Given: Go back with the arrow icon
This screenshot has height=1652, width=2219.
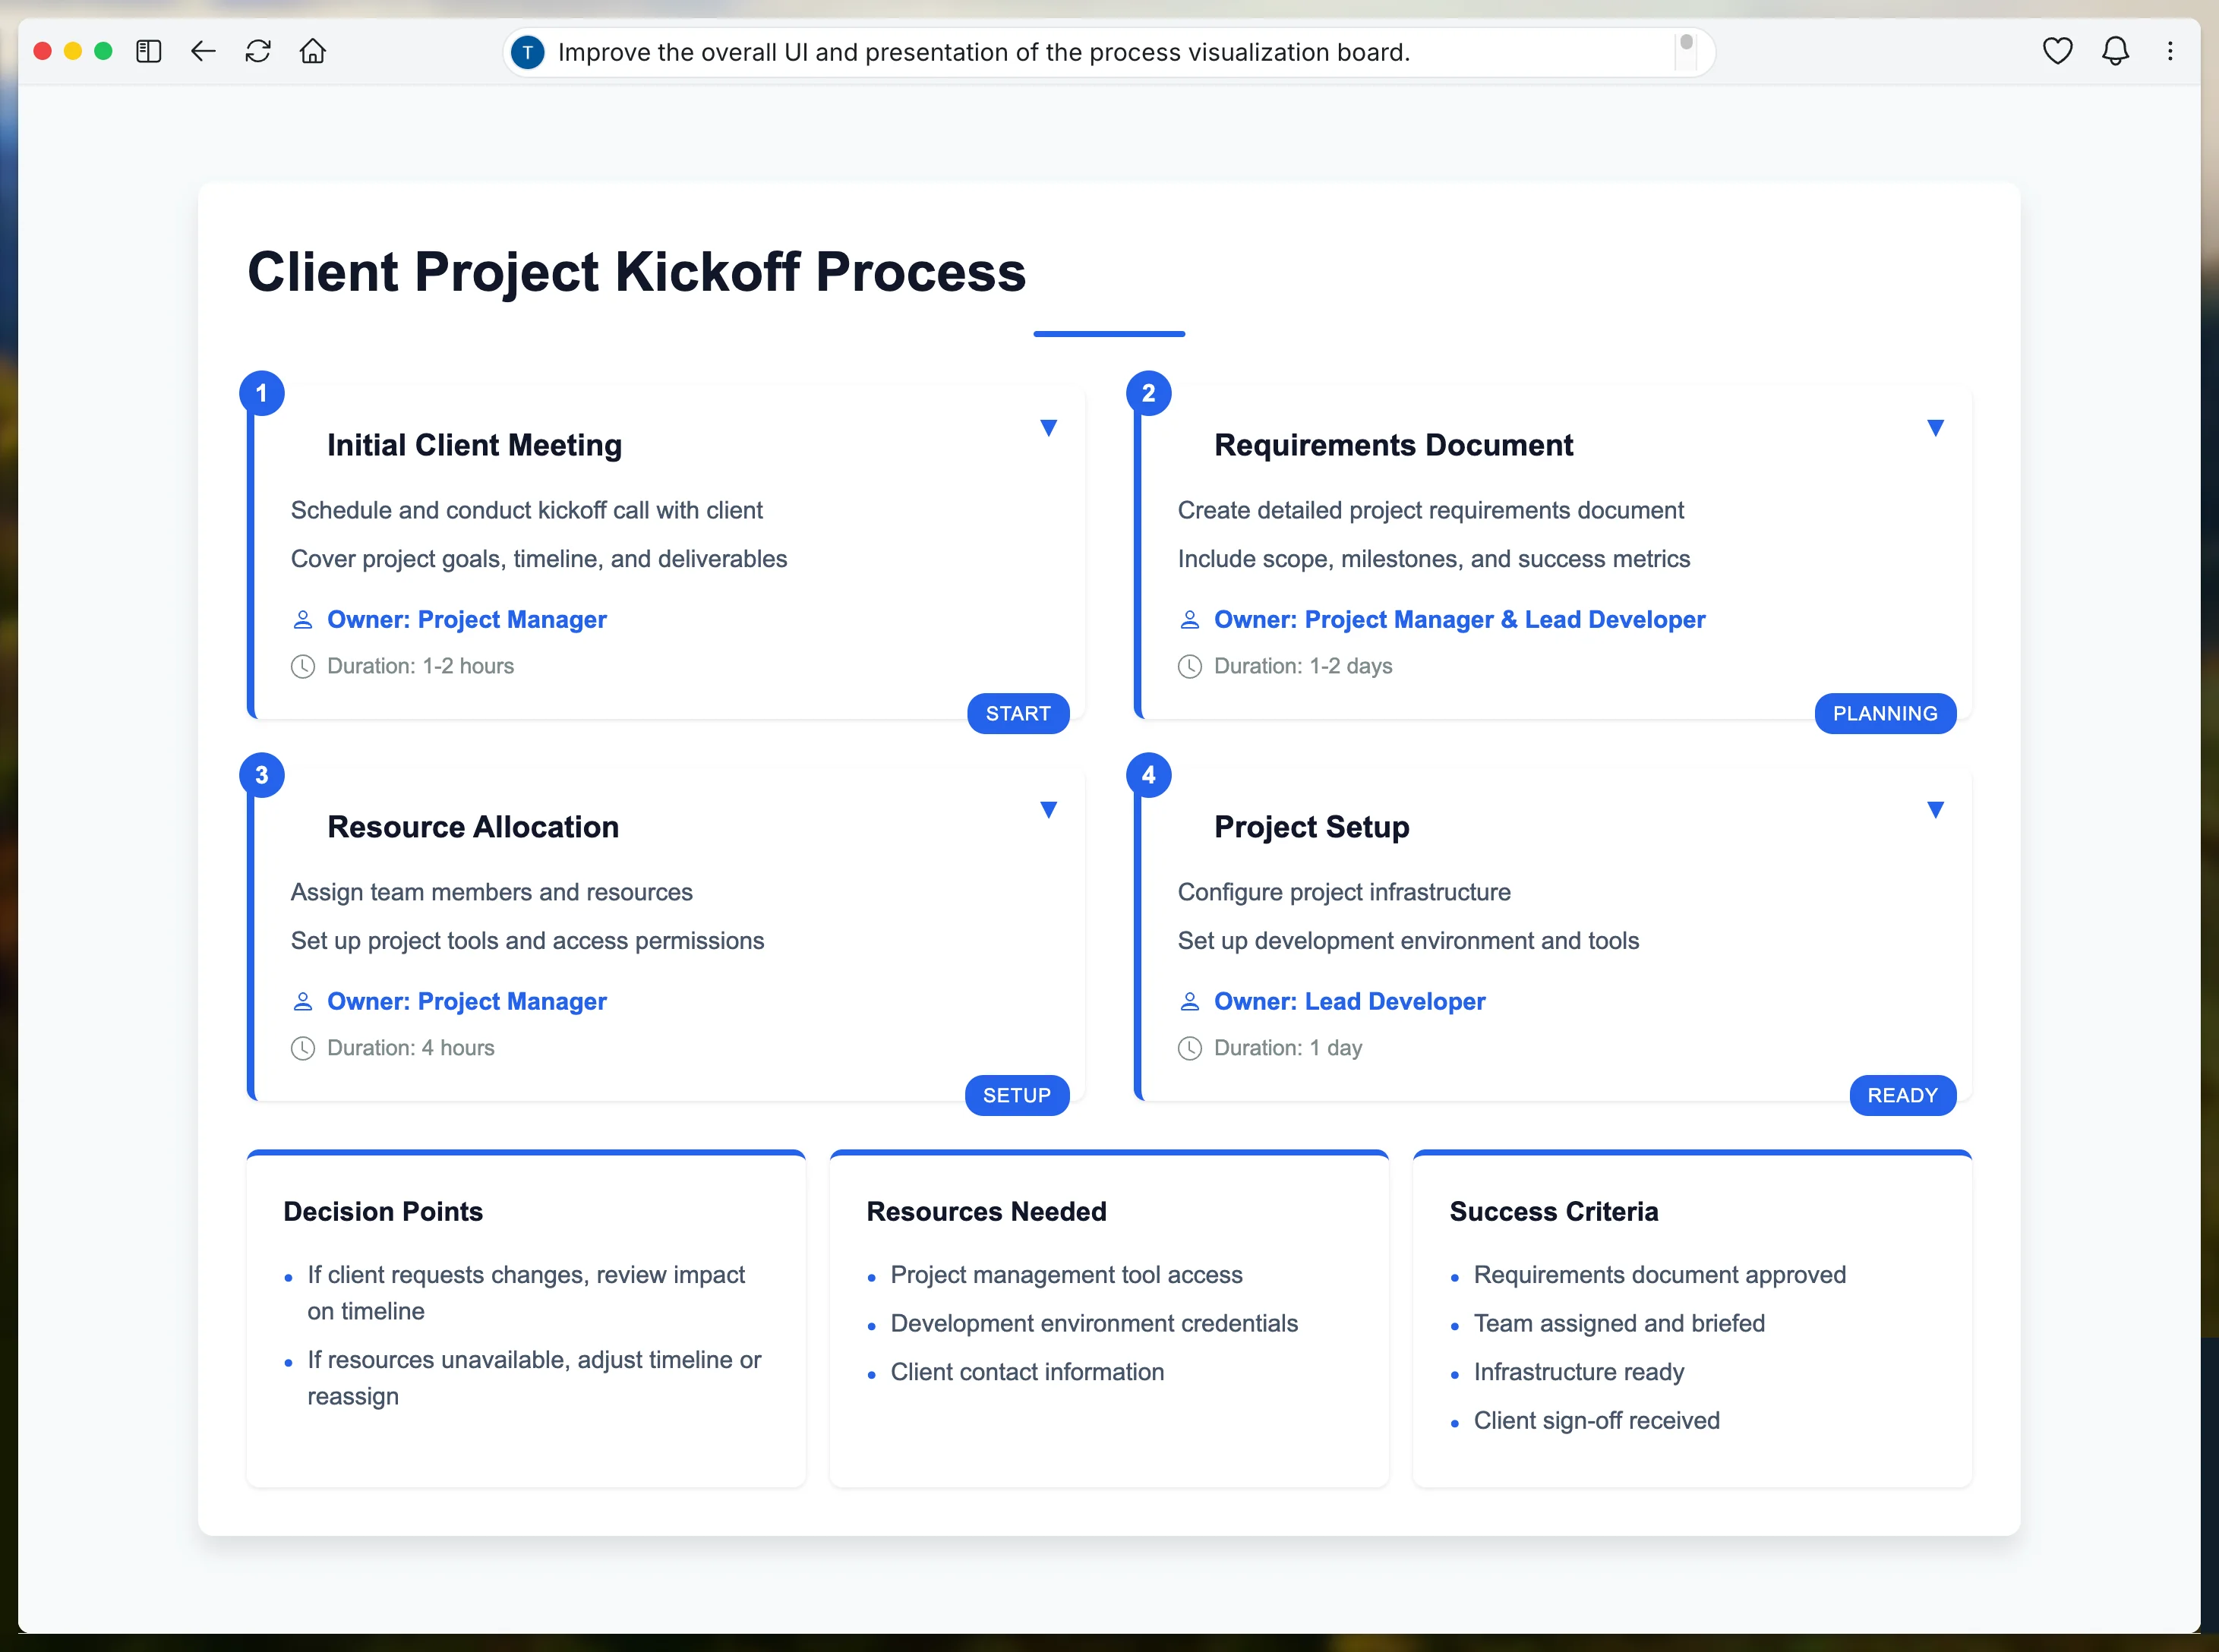Looking at the screenshot, I should (203, 51).
